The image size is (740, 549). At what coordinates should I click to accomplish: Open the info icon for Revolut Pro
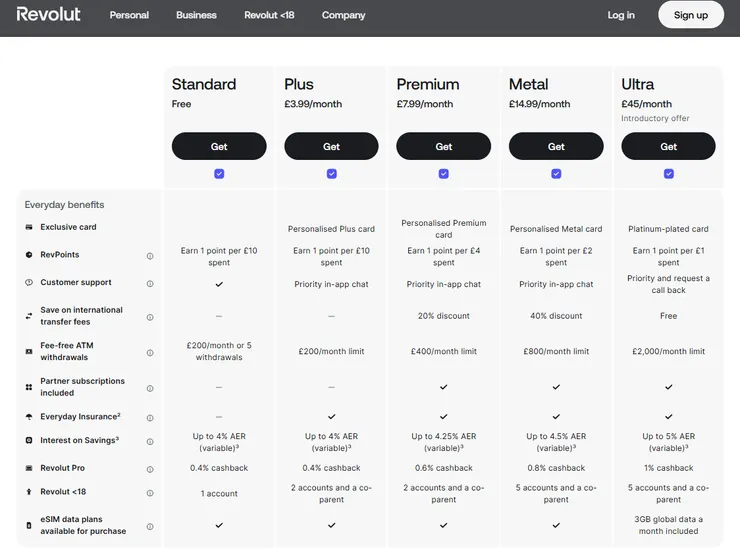150,469
